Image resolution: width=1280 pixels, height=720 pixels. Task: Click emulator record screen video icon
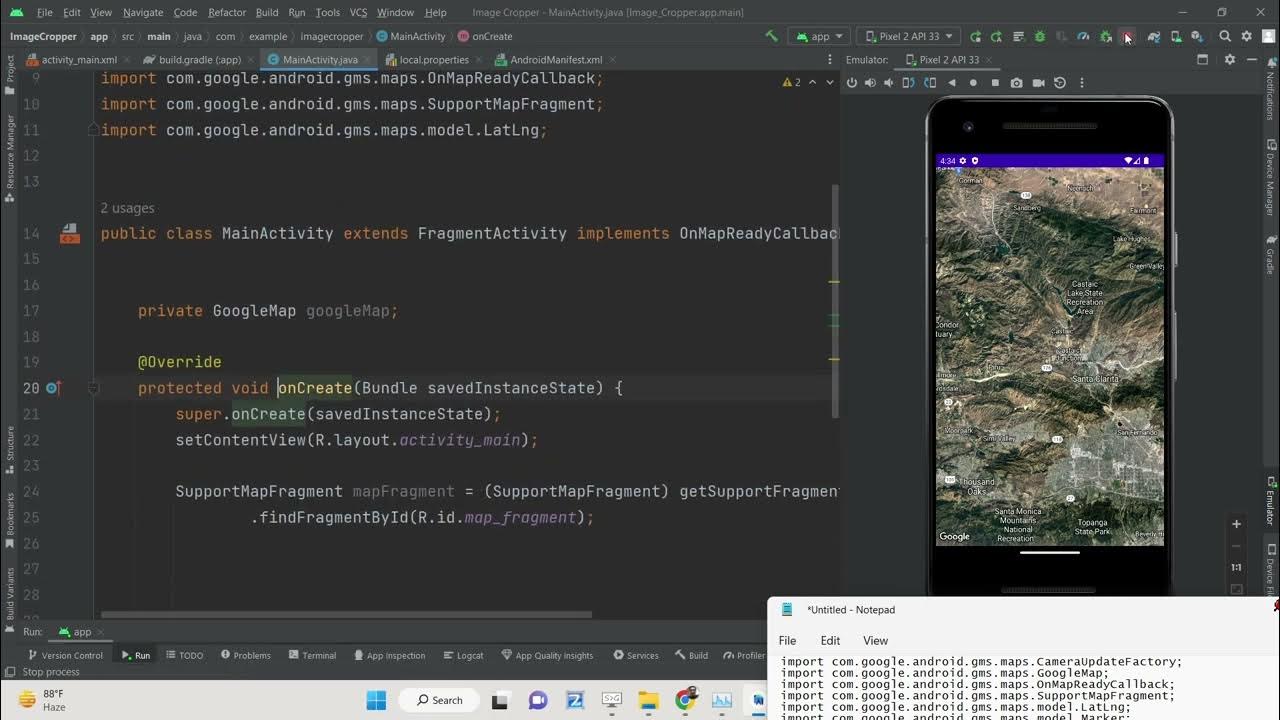tap(1038, 83)
